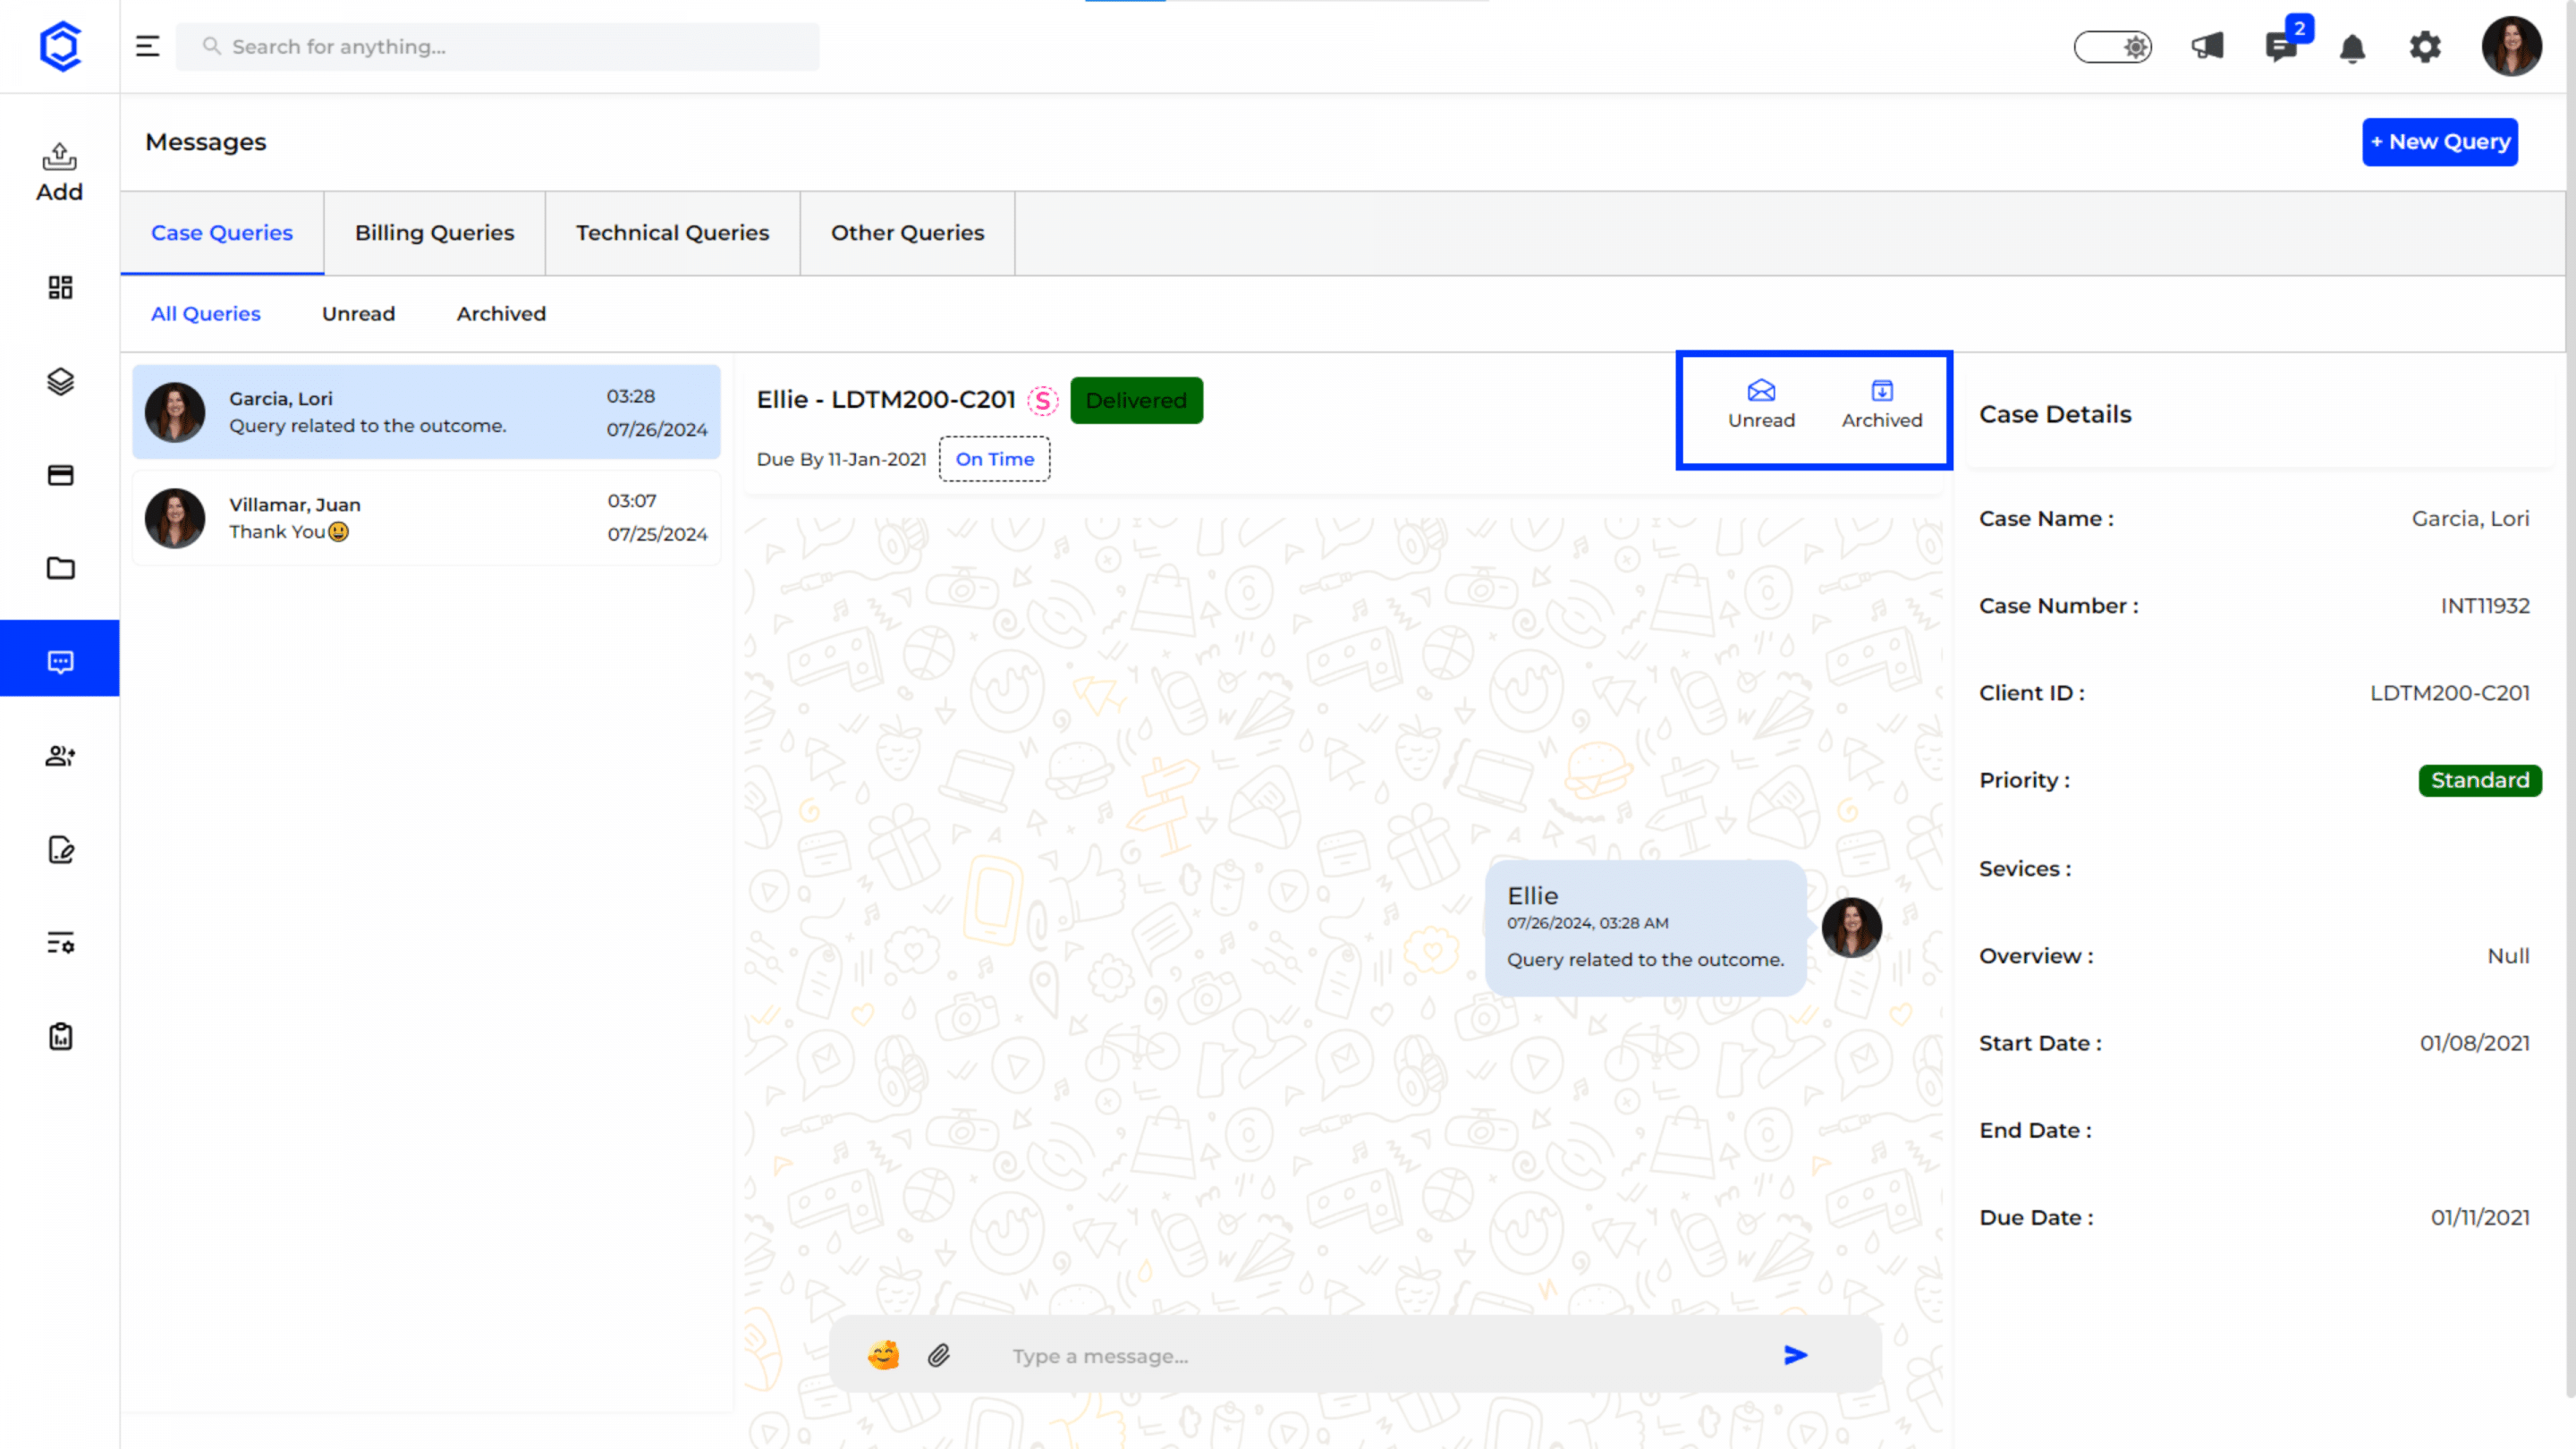
Task: Open the emoji picker in message box
Action: point(883,1355)
